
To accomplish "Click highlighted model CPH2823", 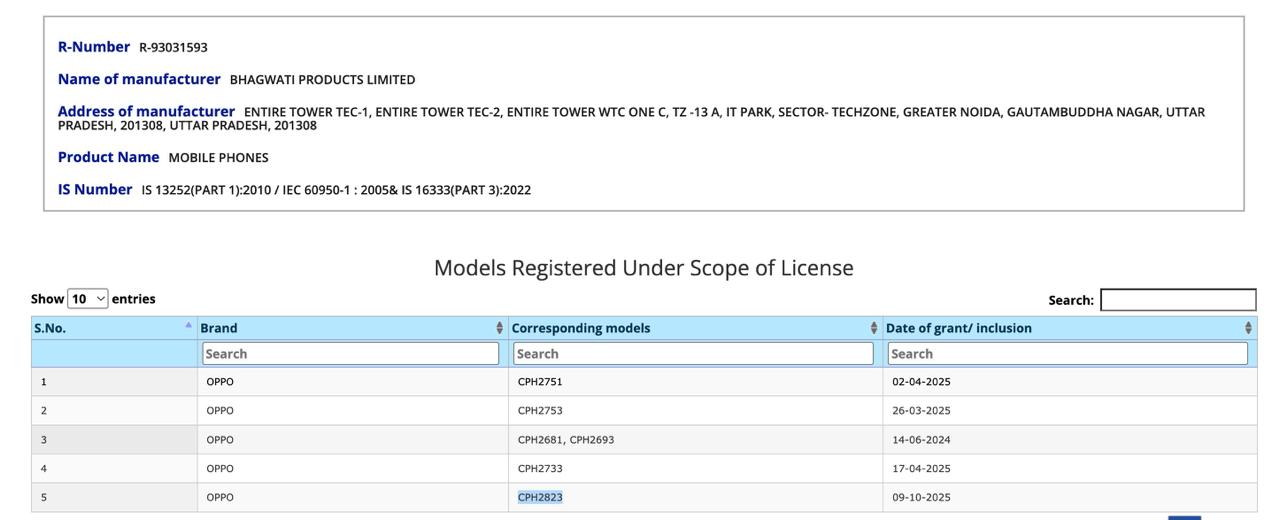I will point(540,498).
